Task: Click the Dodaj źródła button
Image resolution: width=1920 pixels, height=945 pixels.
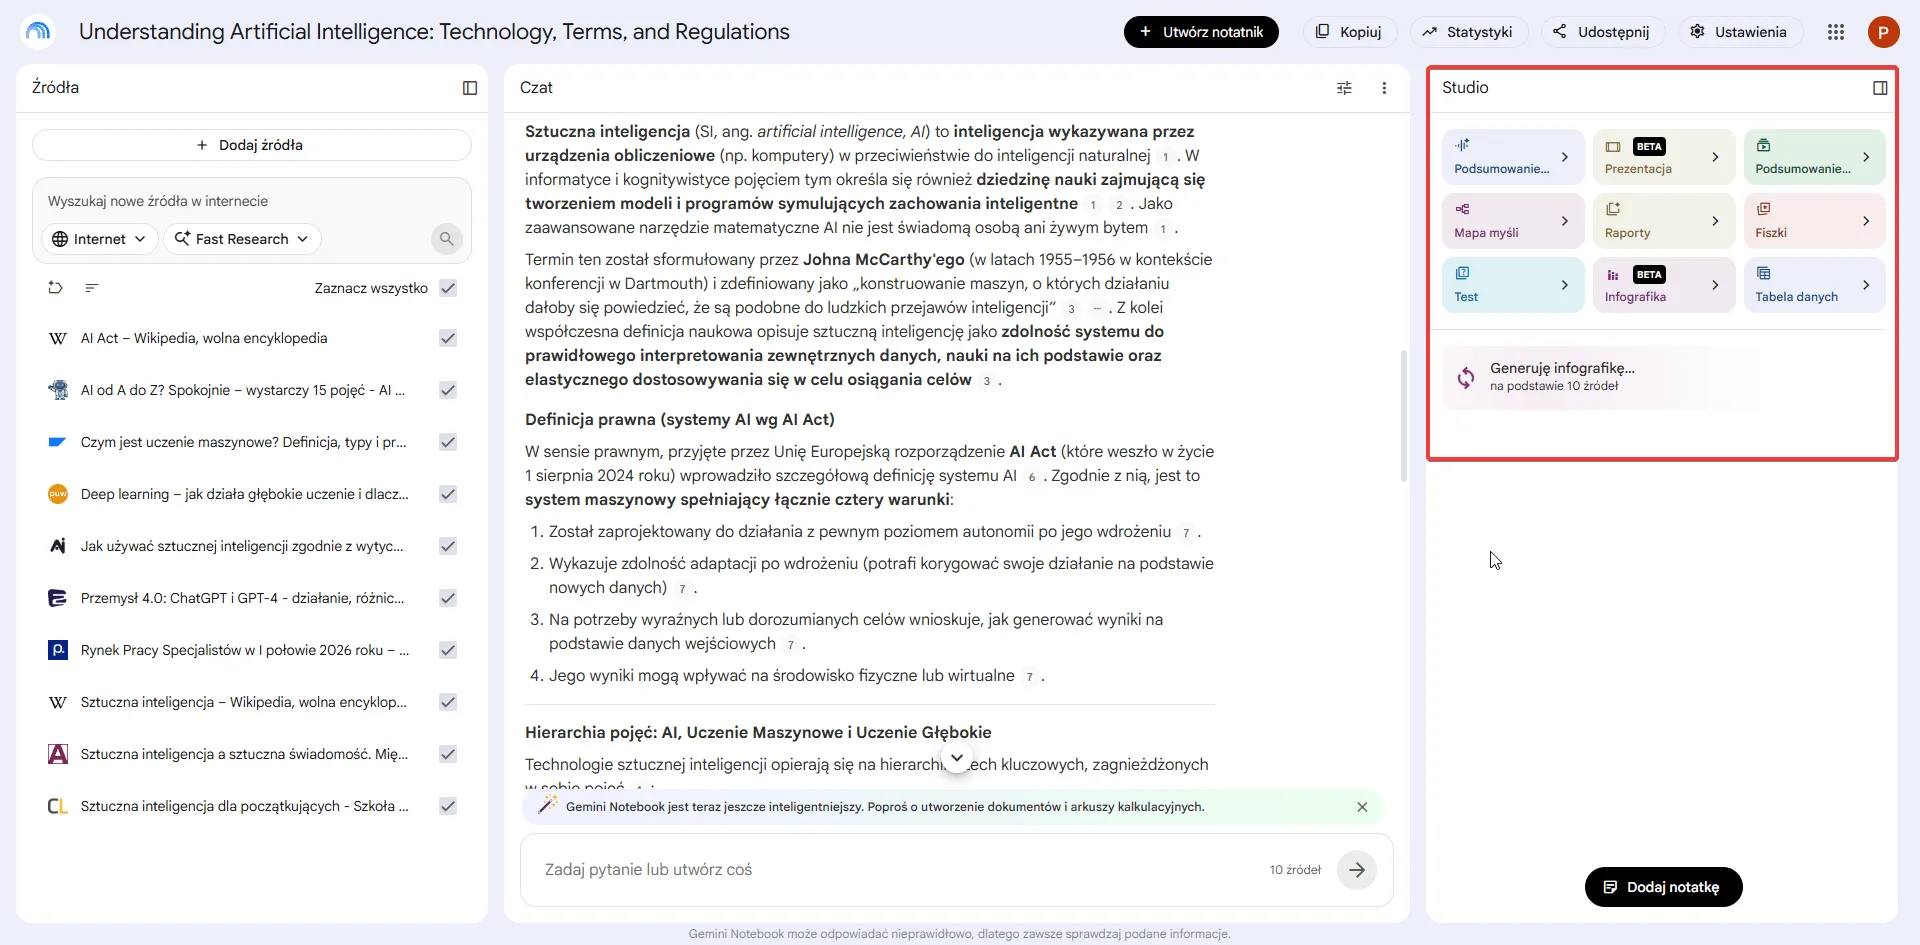Action: tap(252, 145)
